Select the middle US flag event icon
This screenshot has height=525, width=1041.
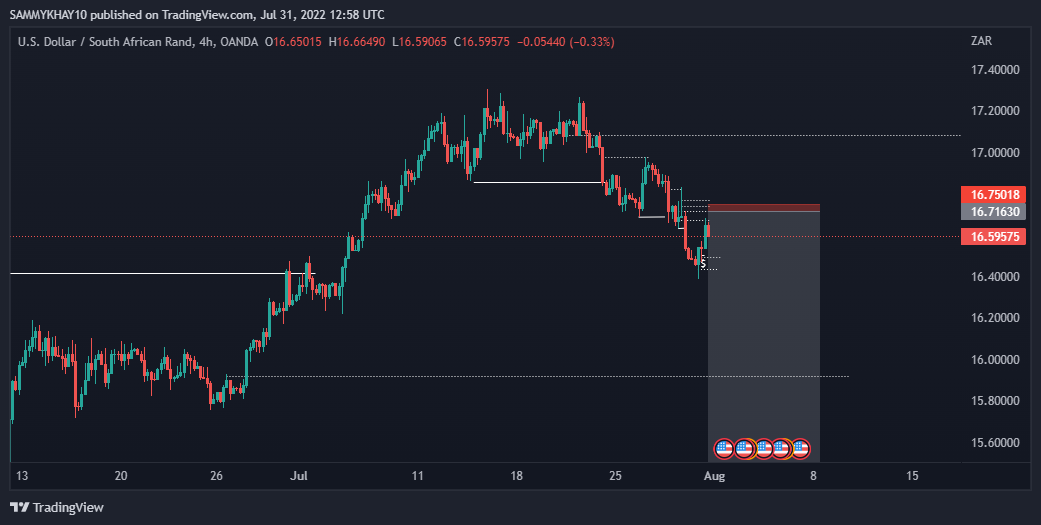coord(763,447)
